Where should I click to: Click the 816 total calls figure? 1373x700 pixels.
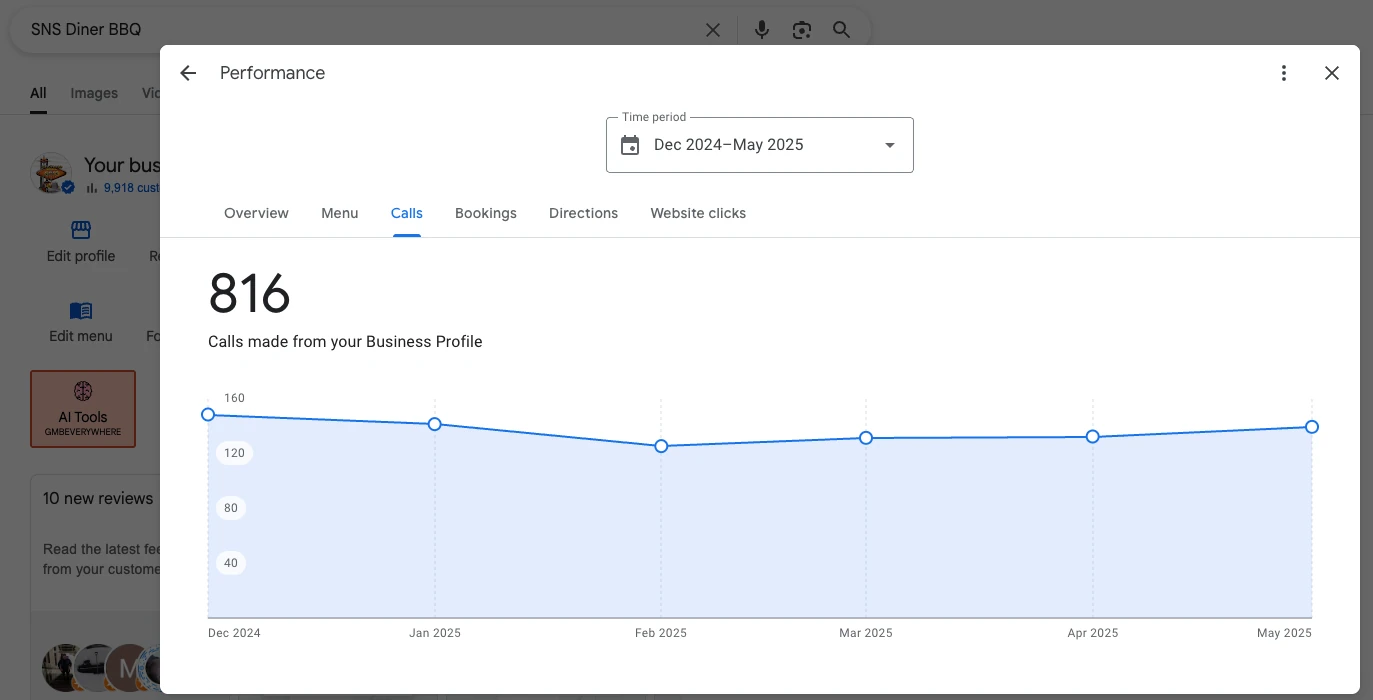249,294
